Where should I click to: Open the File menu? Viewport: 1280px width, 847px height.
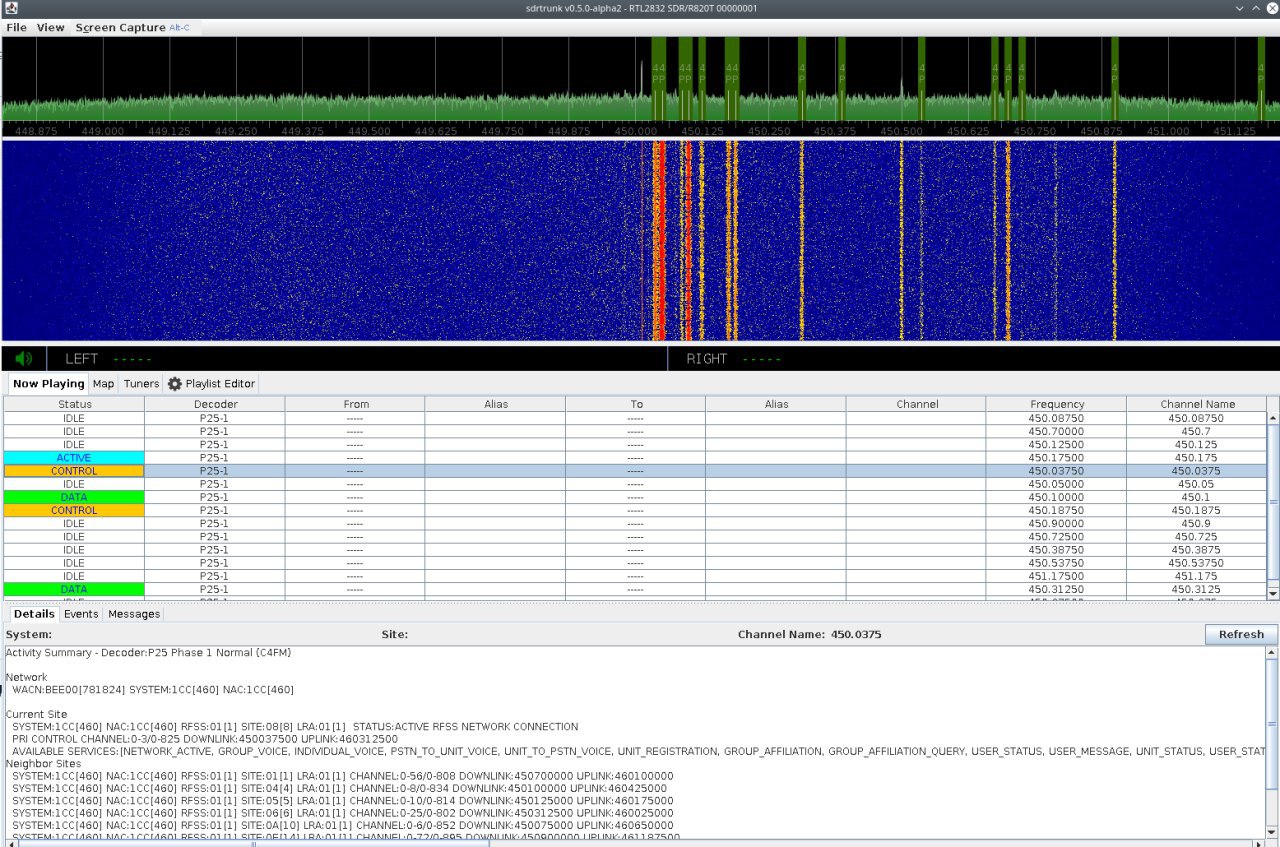coord(17,28)
